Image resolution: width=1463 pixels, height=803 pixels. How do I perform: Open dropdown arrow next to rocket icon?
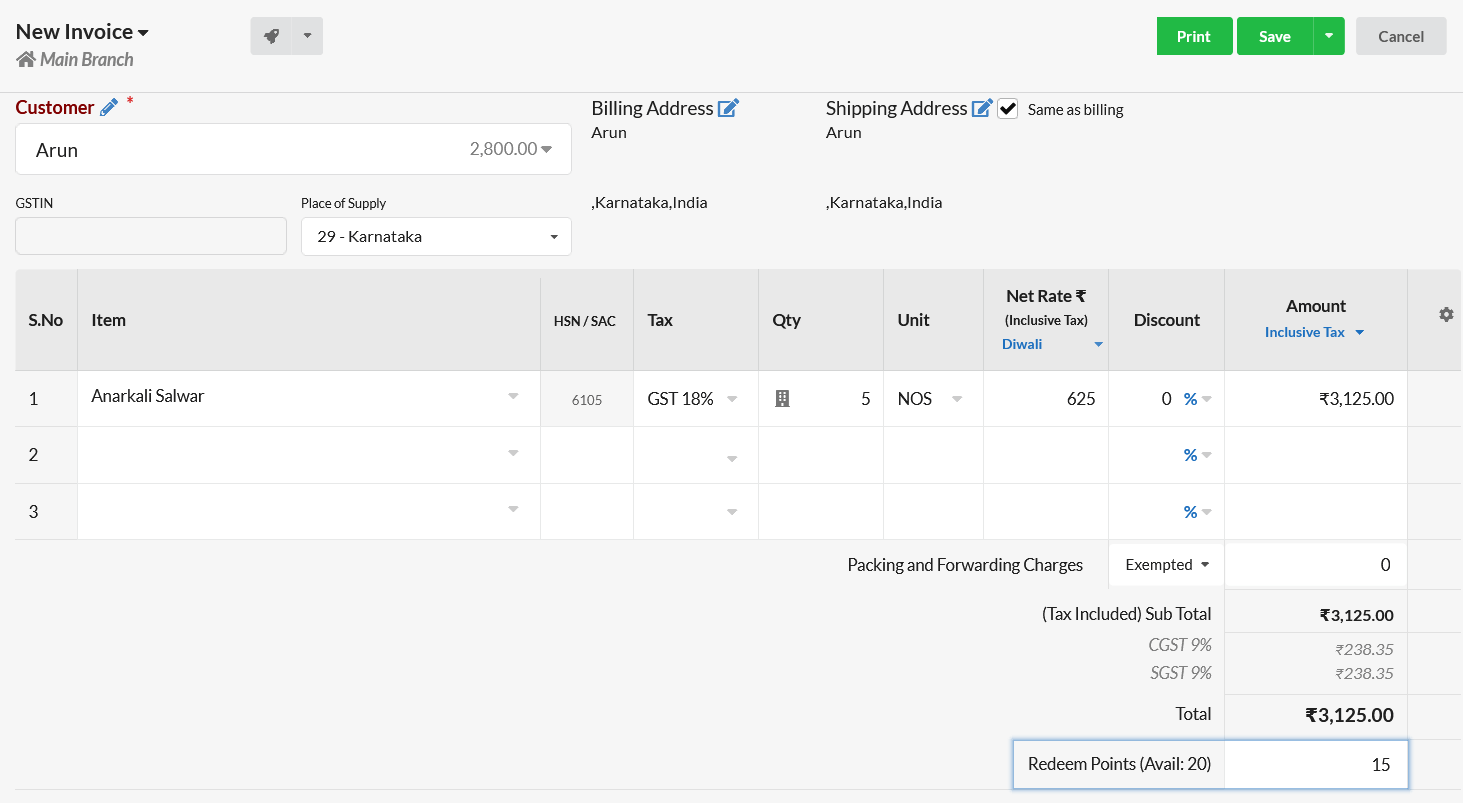tap(307, 36)
